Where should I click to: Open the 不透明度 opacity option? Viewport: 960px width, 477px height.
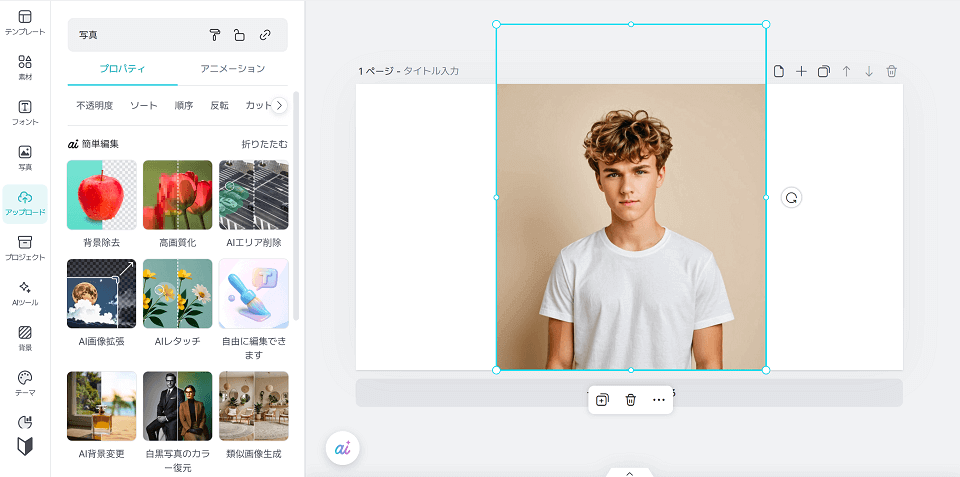tap(95, 105)
